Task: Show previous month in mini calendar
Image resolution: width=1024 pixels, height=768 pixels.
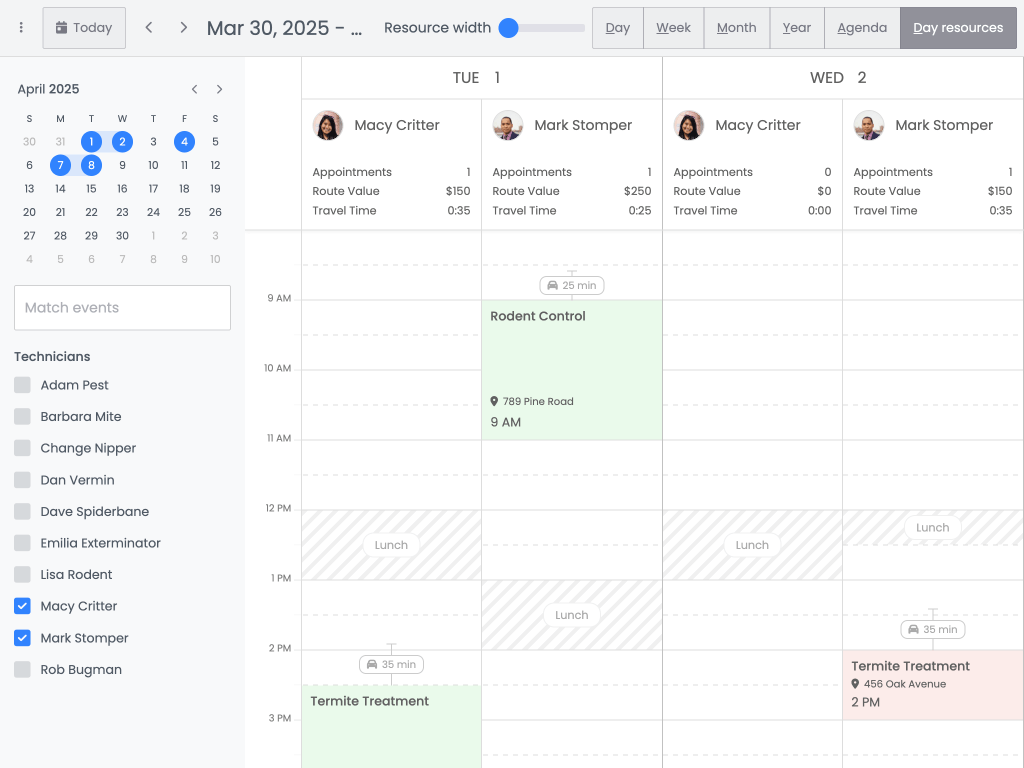Action: [195, 89]
